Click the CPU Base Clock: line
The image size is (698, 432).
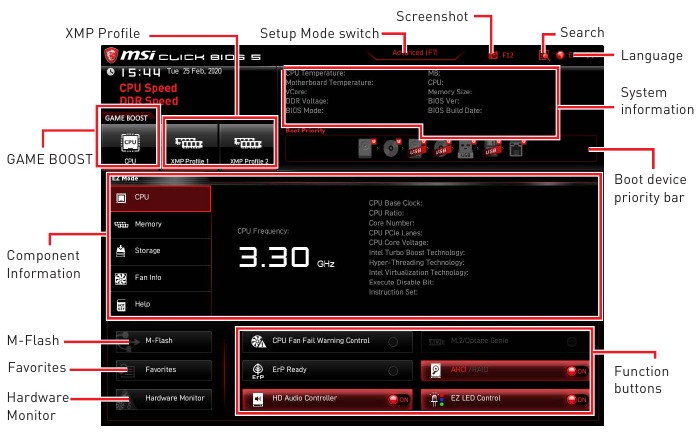tap(395, 203)
